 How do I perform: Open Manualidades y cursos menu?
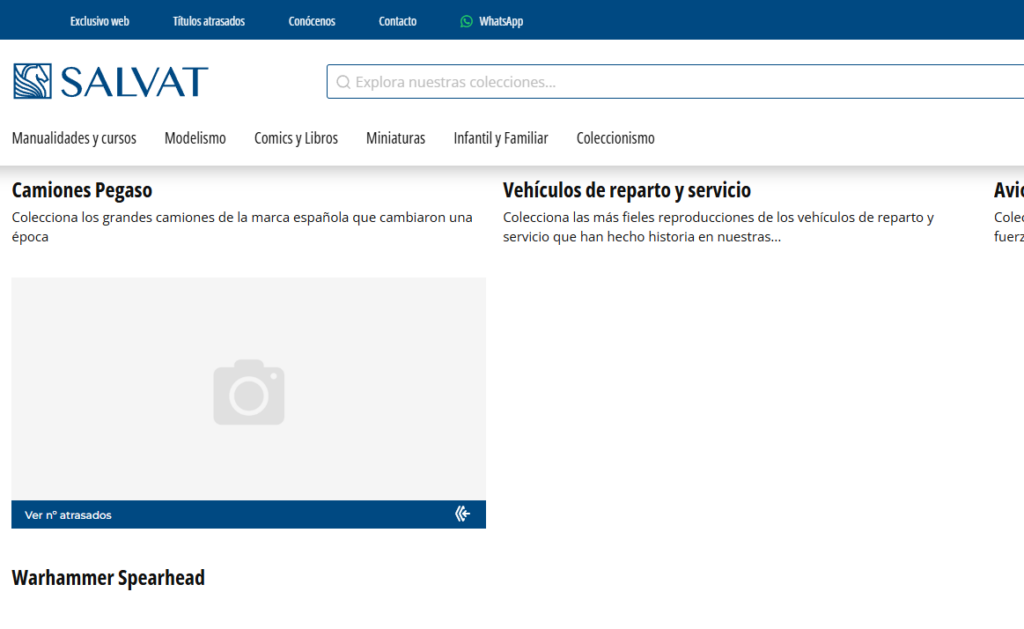click(x=74, y=138)
